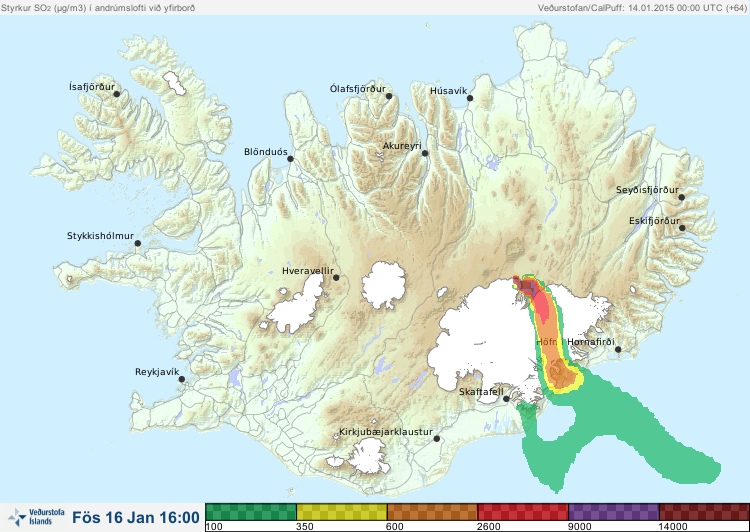Click the Skaftafell label

[x=481, y=392]
